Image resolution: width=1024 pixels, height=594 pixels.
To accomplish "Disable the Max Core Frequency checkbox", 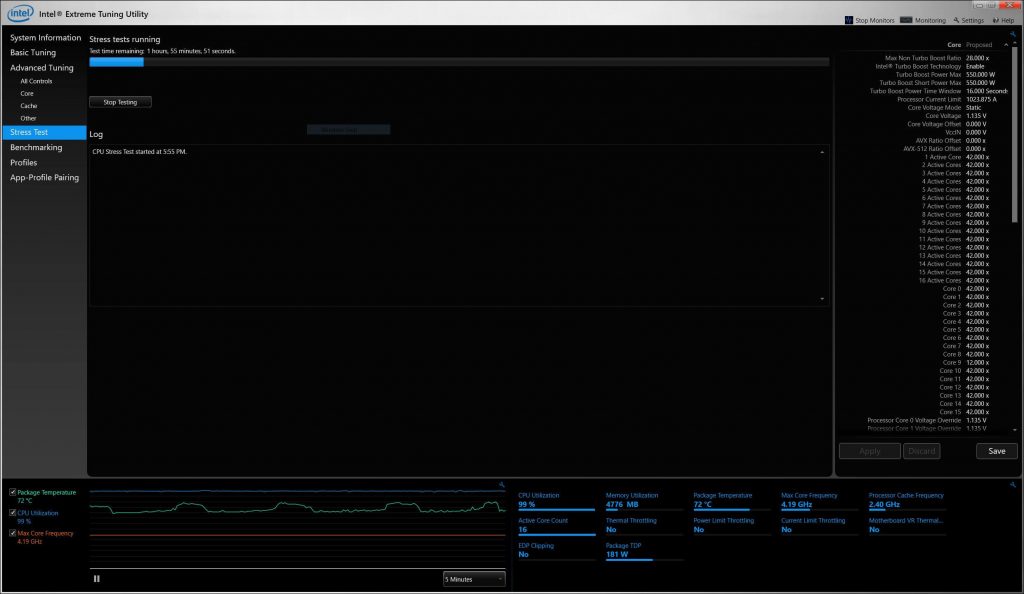I will point(12,533).
